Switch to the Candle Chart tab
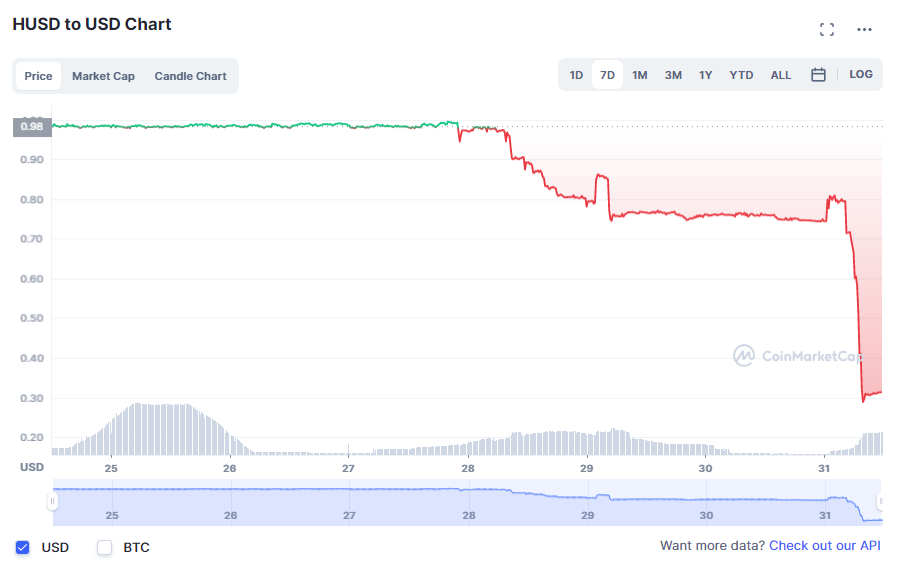903x582 pixels. click(x=190, y=76)
